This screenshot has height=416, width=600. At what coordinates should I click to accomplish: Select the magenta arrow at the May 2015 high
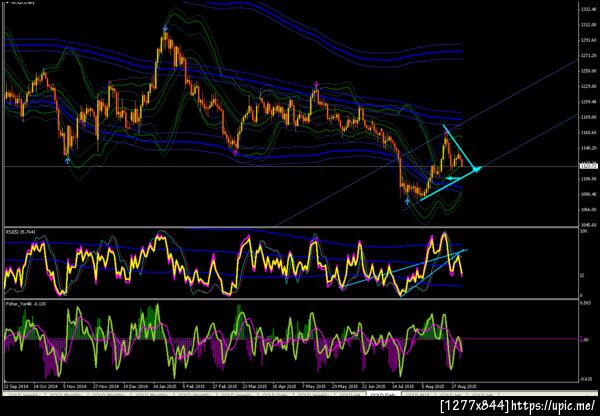tap(316, 84)
